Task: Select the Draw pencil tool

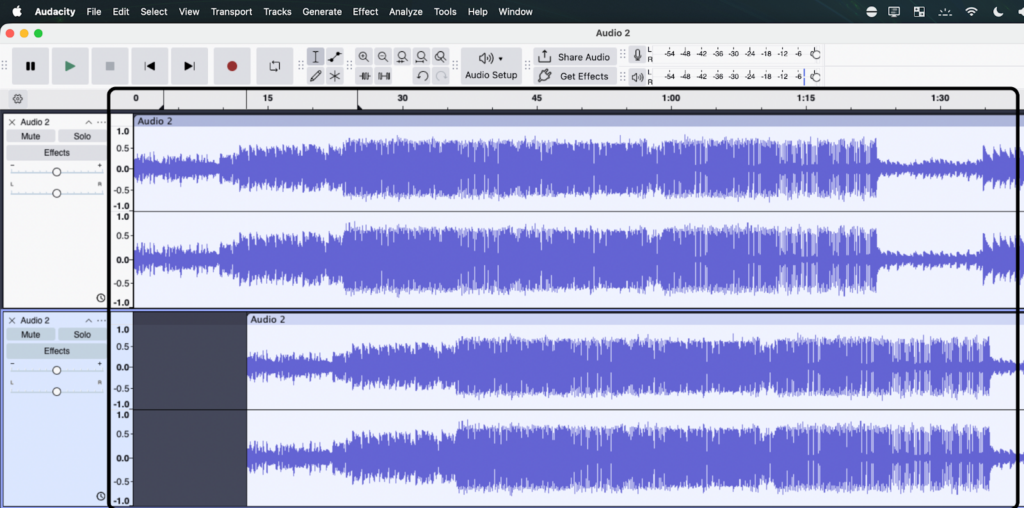Action: (x=315, y=76)
